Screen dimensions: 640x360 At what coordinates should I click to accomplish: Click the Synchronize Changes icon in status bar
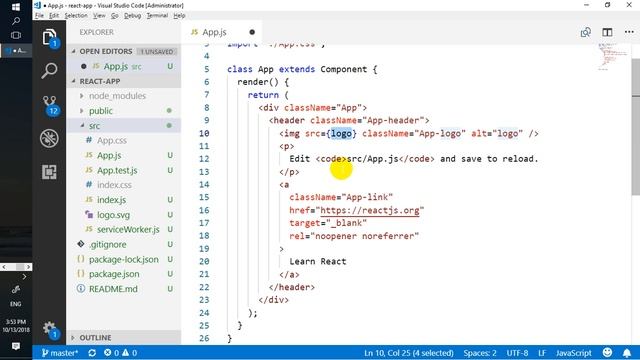click(x=92, y=353)
